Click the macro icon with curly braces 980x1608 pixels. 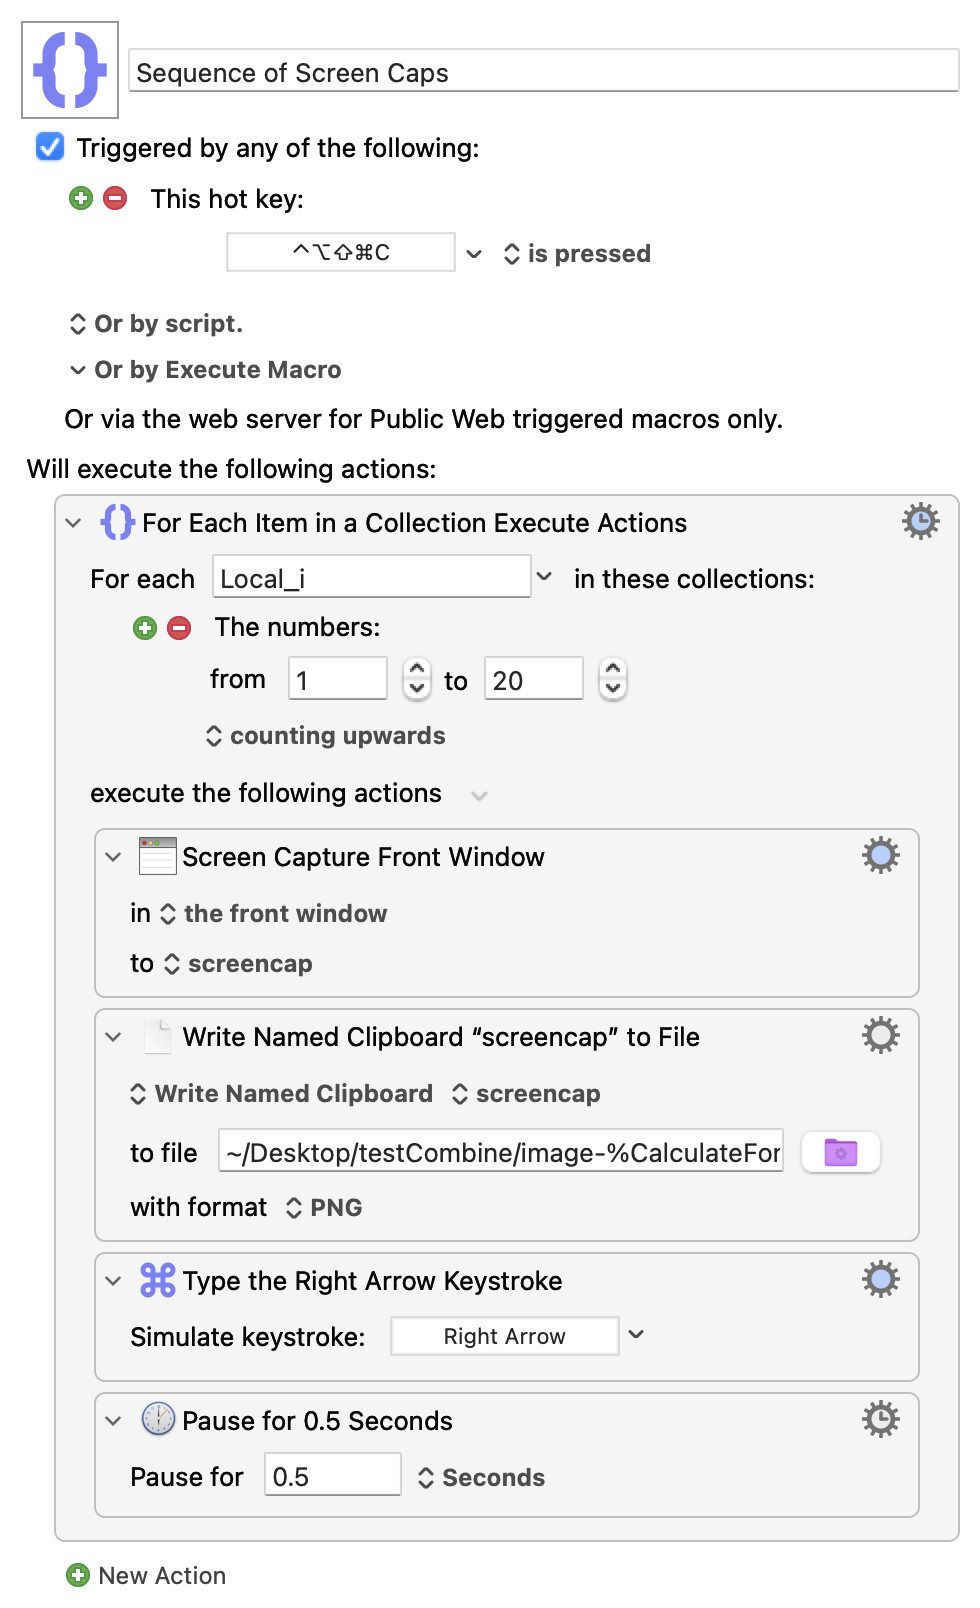click(x=70, y=70)
